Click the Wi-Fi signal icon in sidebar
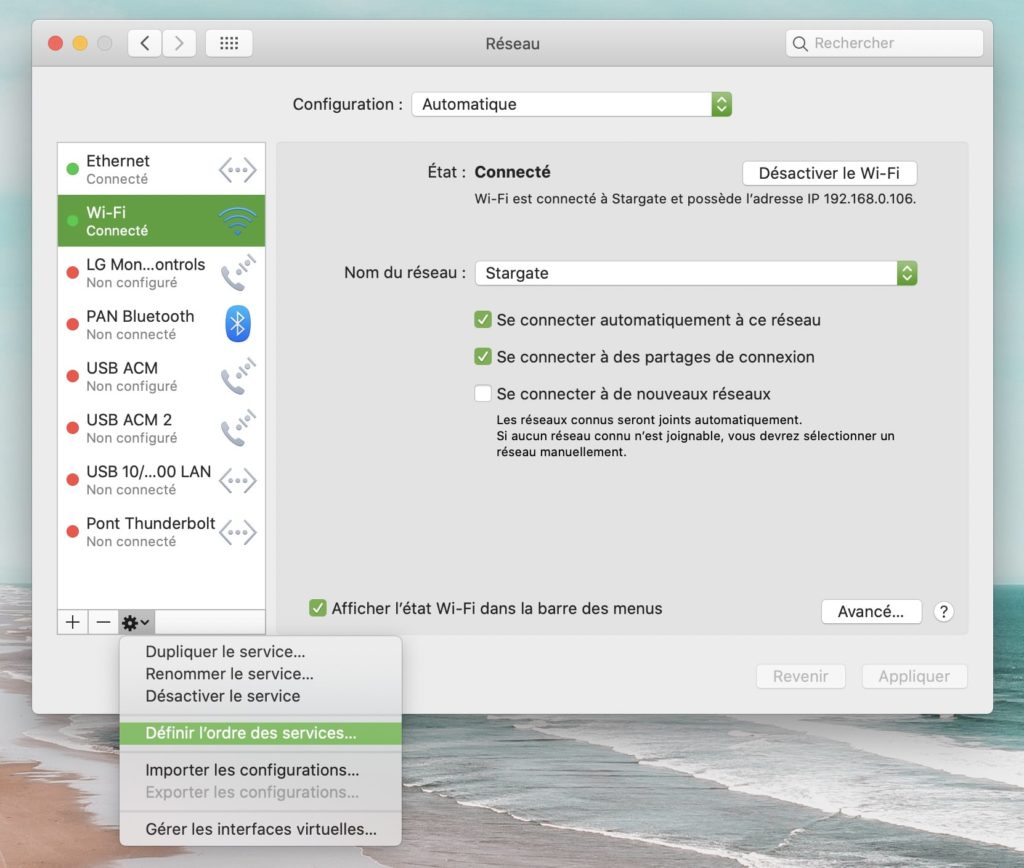This screenshot has width=1024, height=868. pyautogui.click(x=238, y=221)
